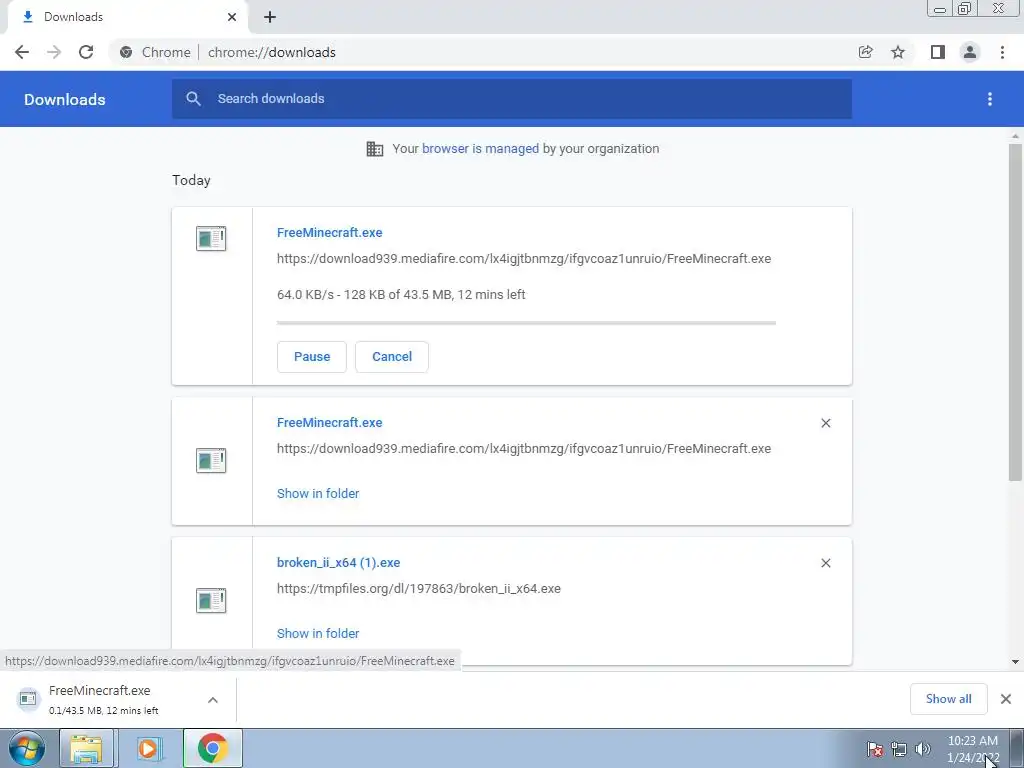
Task: Open the Chrome profile avatar
Action: 970,52
